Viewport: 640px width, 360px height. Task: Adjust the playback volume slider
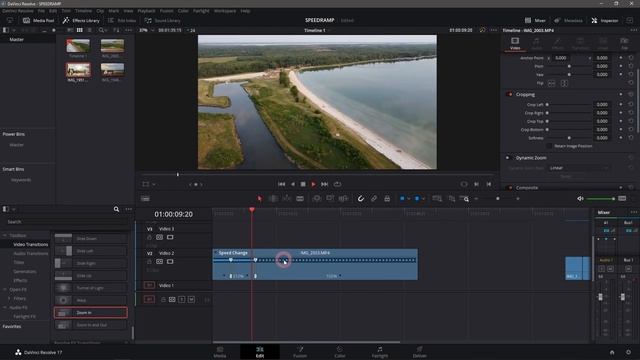pos(601,199)
